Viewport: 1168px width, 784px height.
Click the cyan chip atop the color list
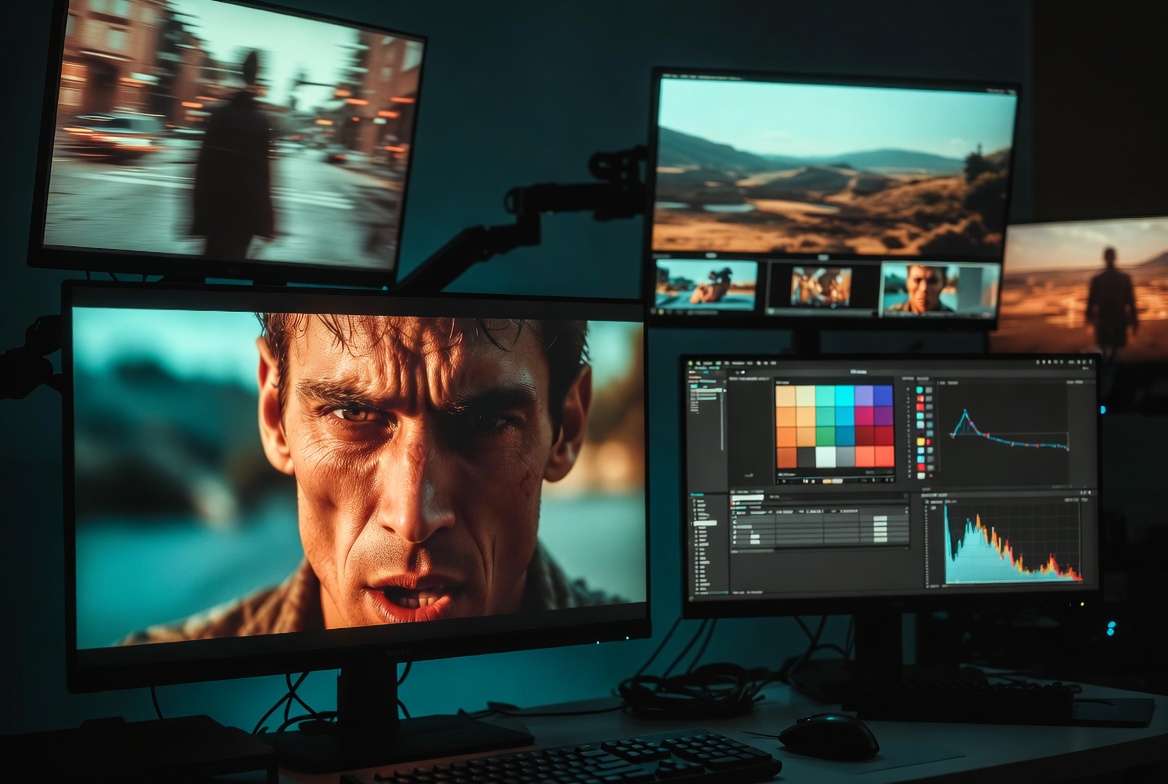(921, 390)
